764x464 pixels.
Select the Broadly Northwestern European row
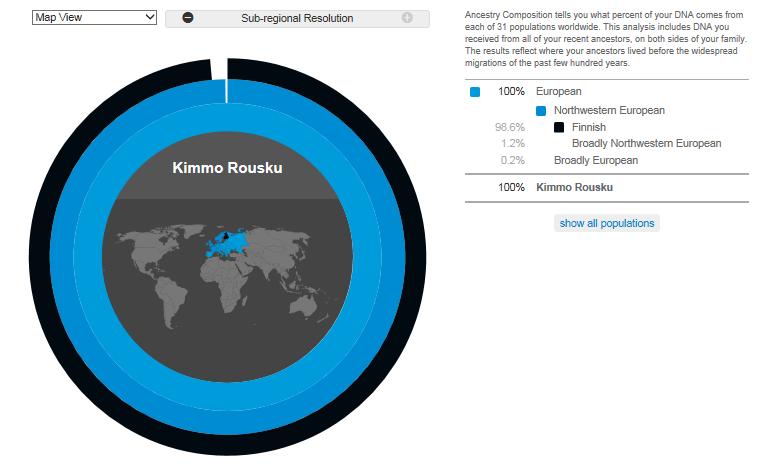tap(607, 143)
